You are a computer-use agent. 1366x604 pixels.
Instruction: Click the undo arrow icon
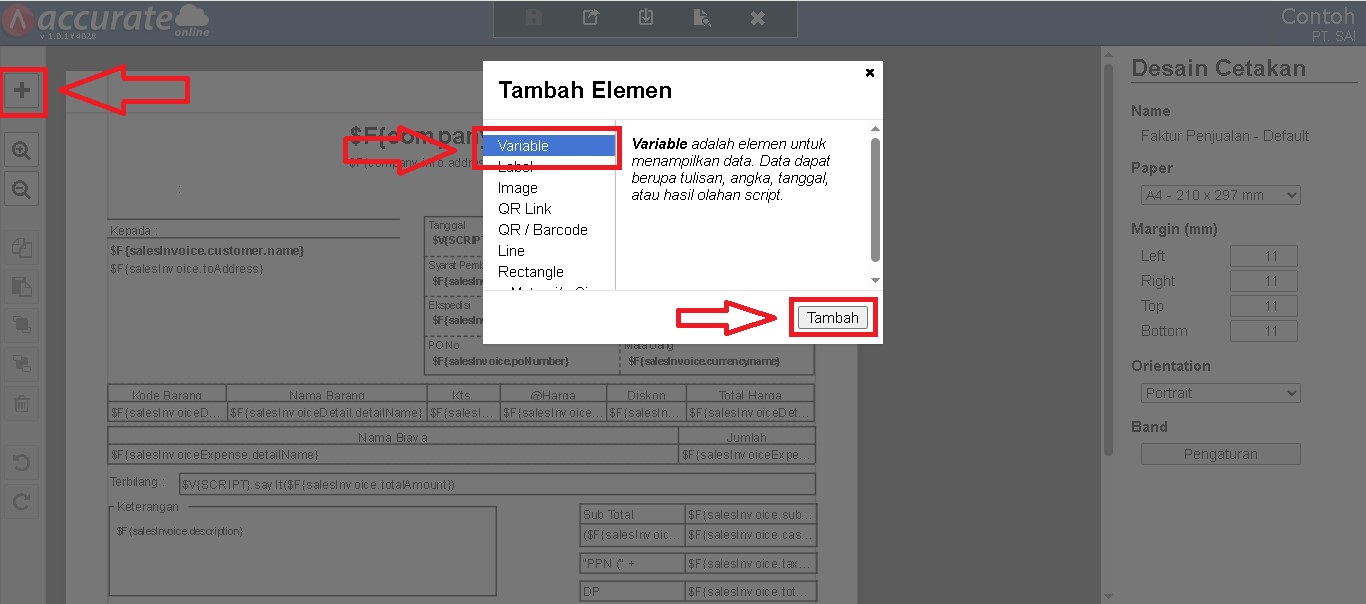click(21, 463)
